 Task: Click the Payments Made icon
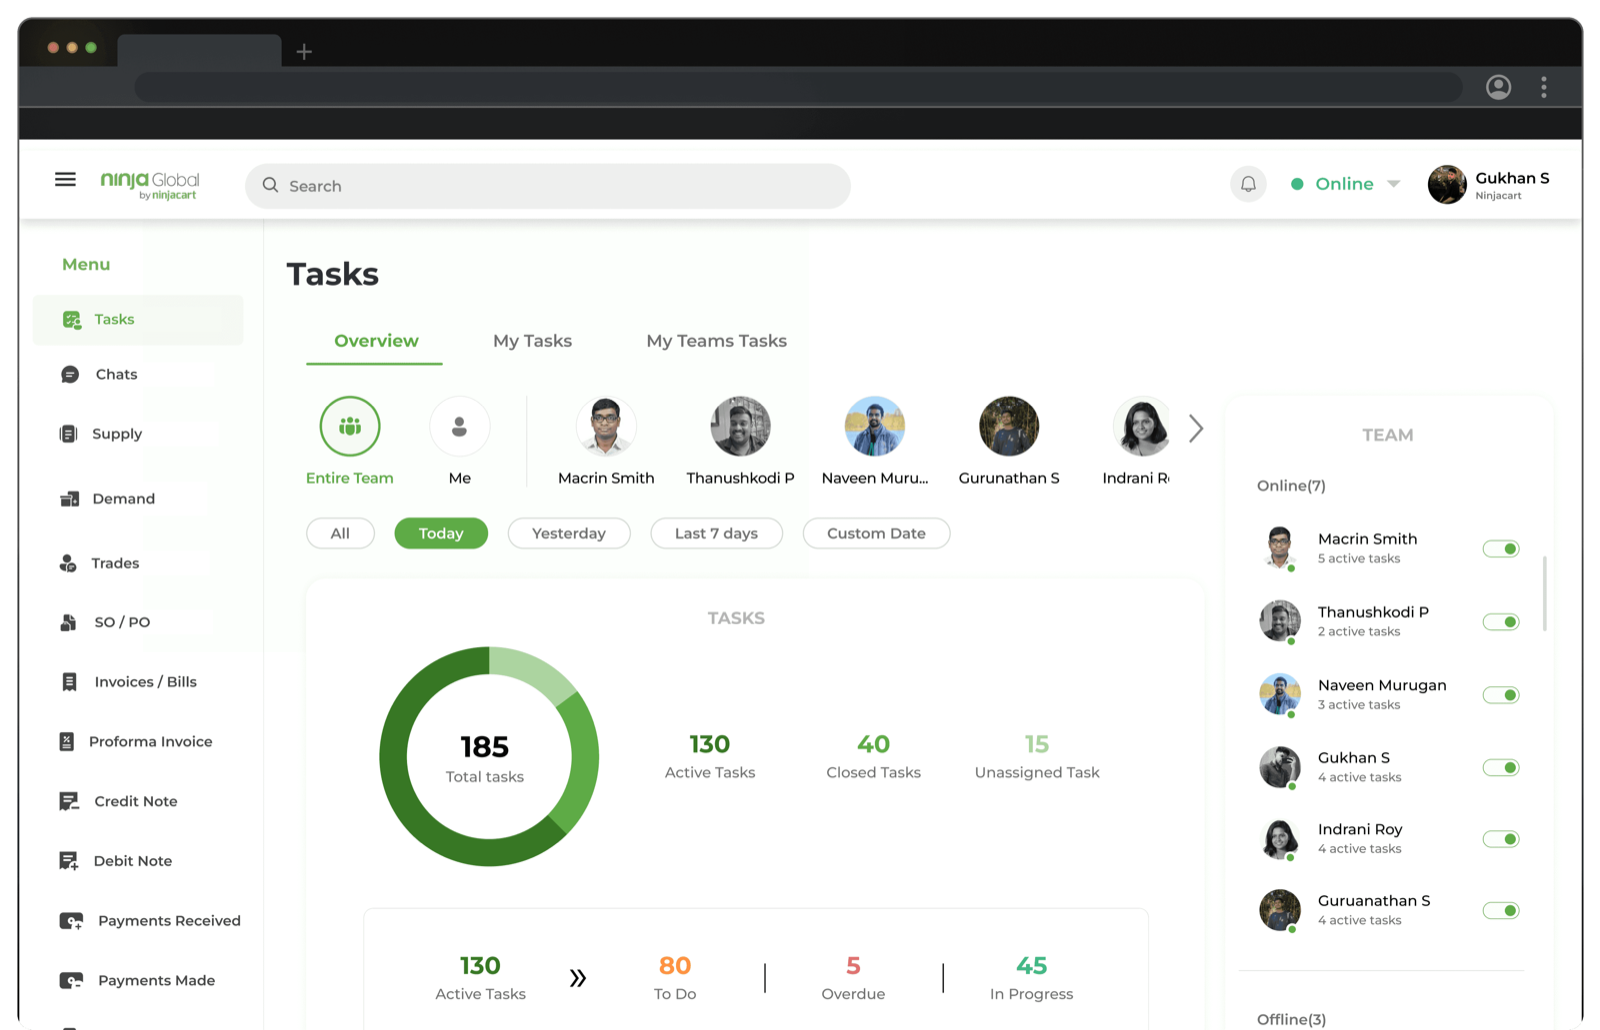[71, 981]
